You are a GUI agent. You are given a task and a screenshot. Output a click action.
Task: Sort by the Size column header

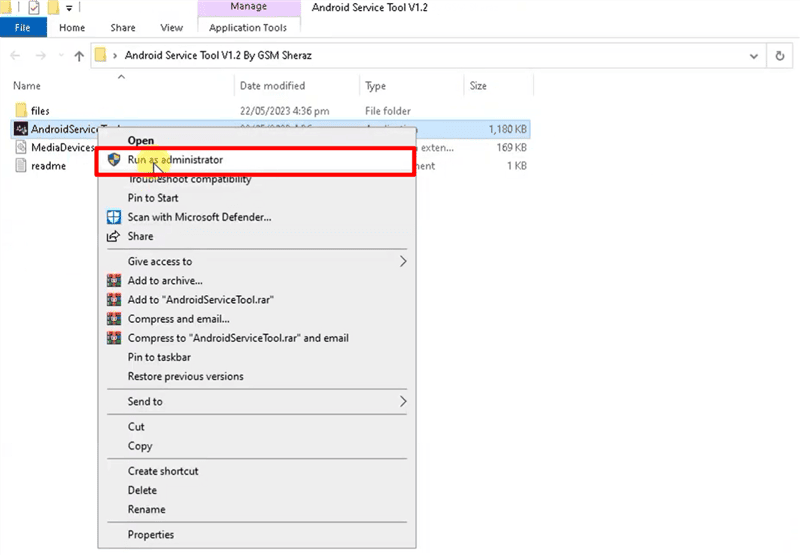pyautogui.click(x=478, y=86)
